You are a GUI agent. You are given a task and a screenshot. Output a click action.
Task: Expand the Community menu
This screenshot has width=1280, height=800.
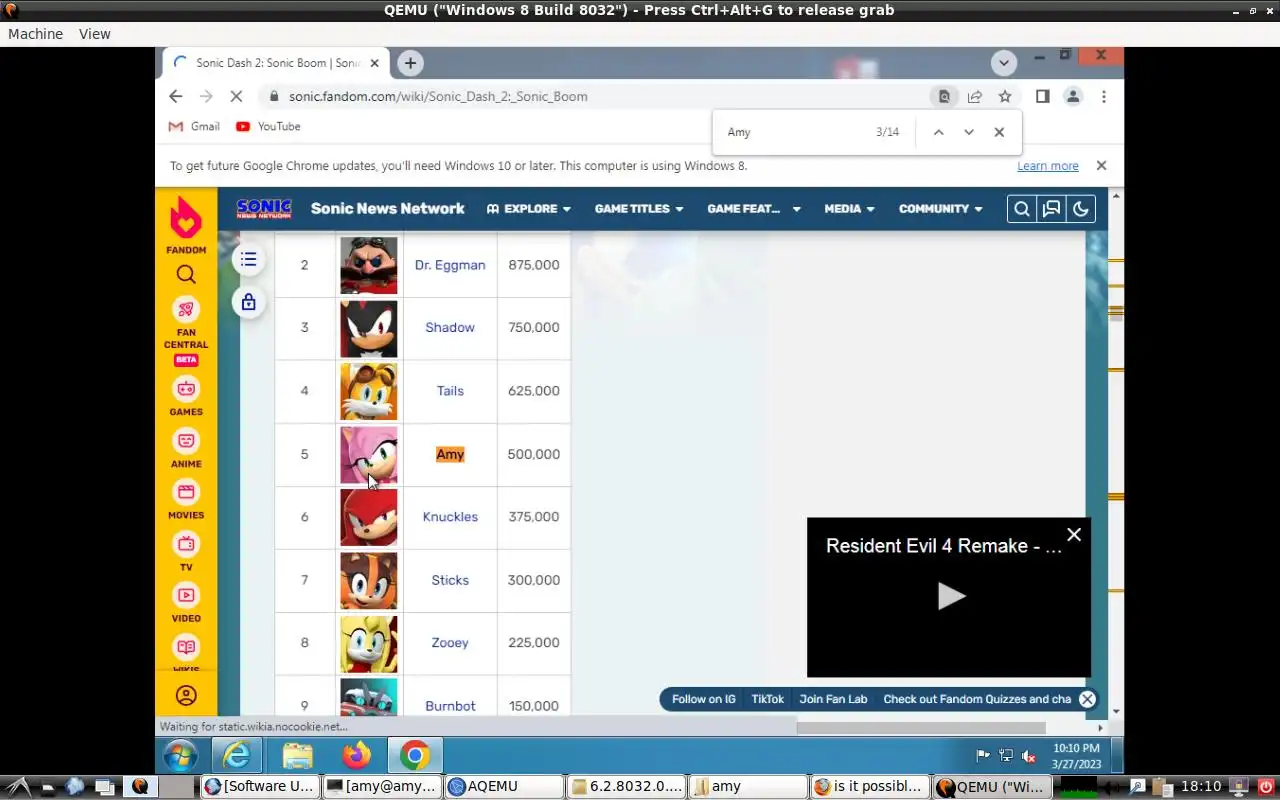941,209
